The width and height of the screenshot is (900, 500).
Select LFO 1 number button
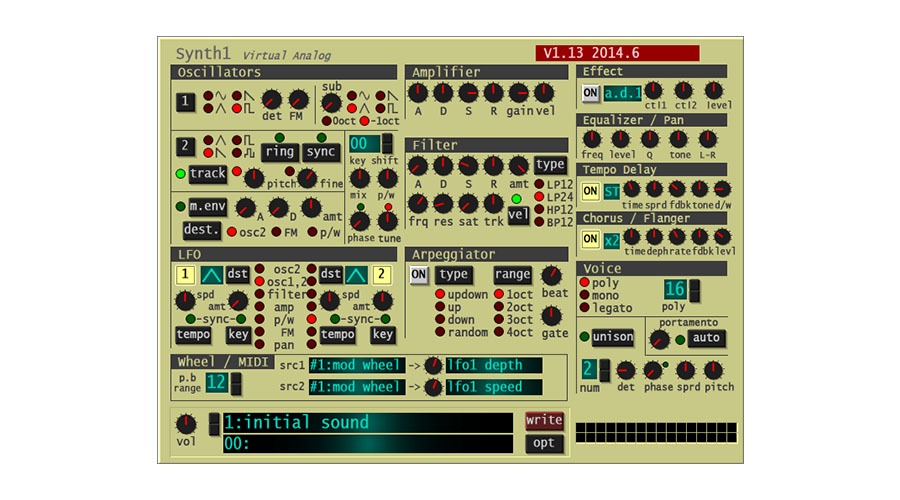185,275
